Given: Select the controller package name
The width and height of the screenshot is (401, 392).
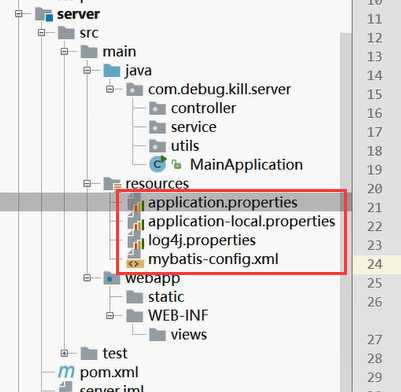Looking at the screenshot, I should tap(203, 108).
